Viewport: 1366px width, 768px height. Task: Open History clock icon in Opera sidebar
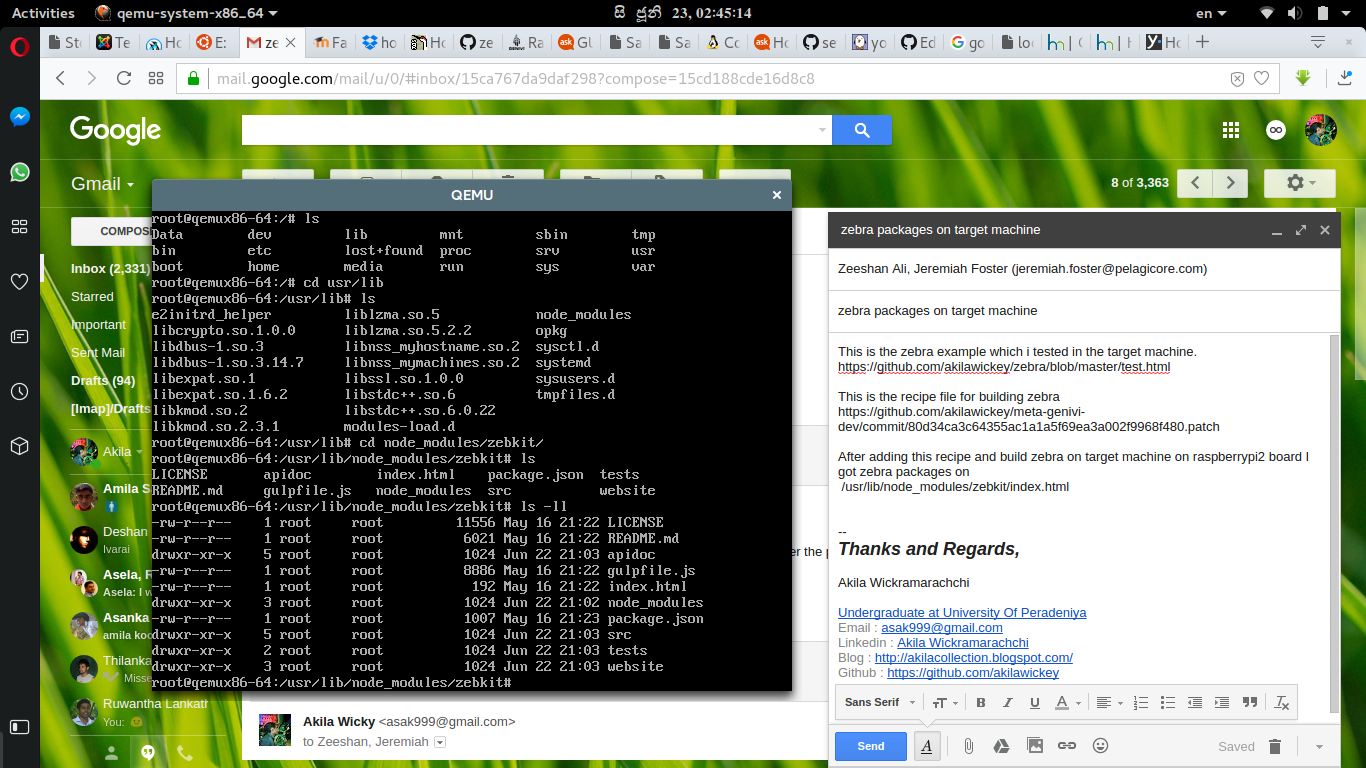click(x=19, y=391)
